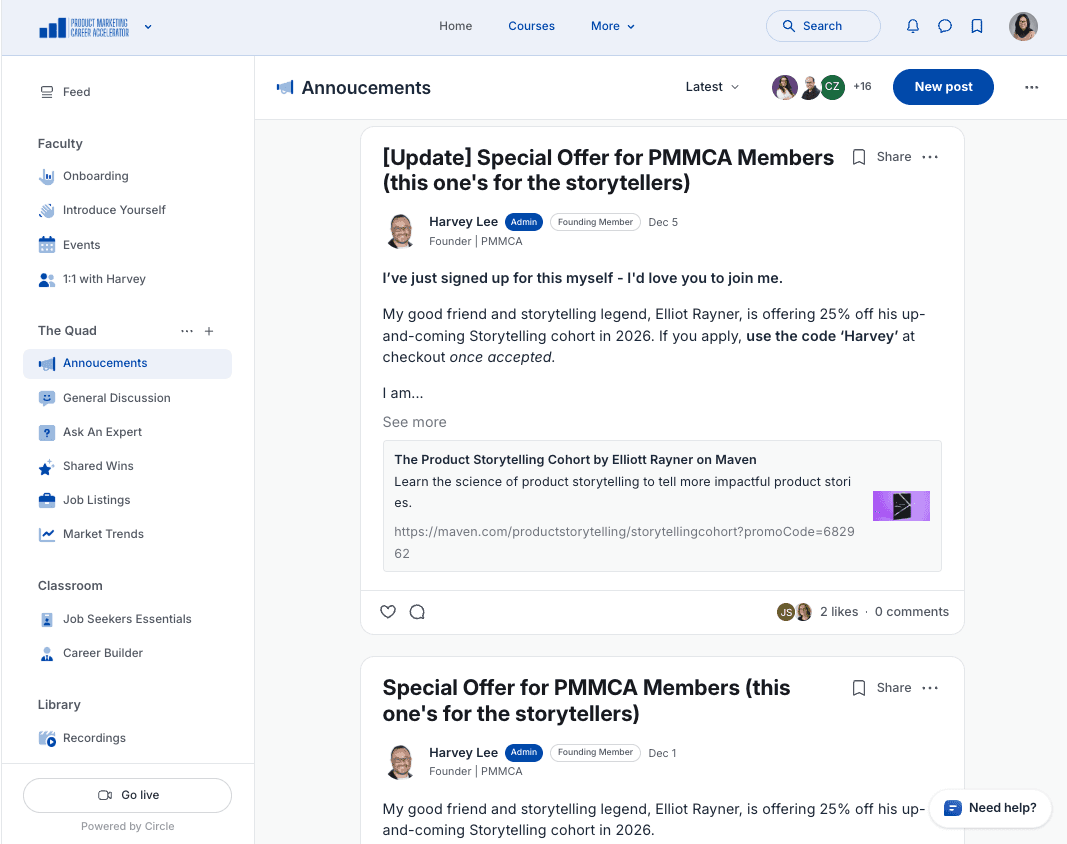Image resolution: width=1067 pixels, height=844 pixels.
Task: Click the Go live button
Action: [127, 795]
